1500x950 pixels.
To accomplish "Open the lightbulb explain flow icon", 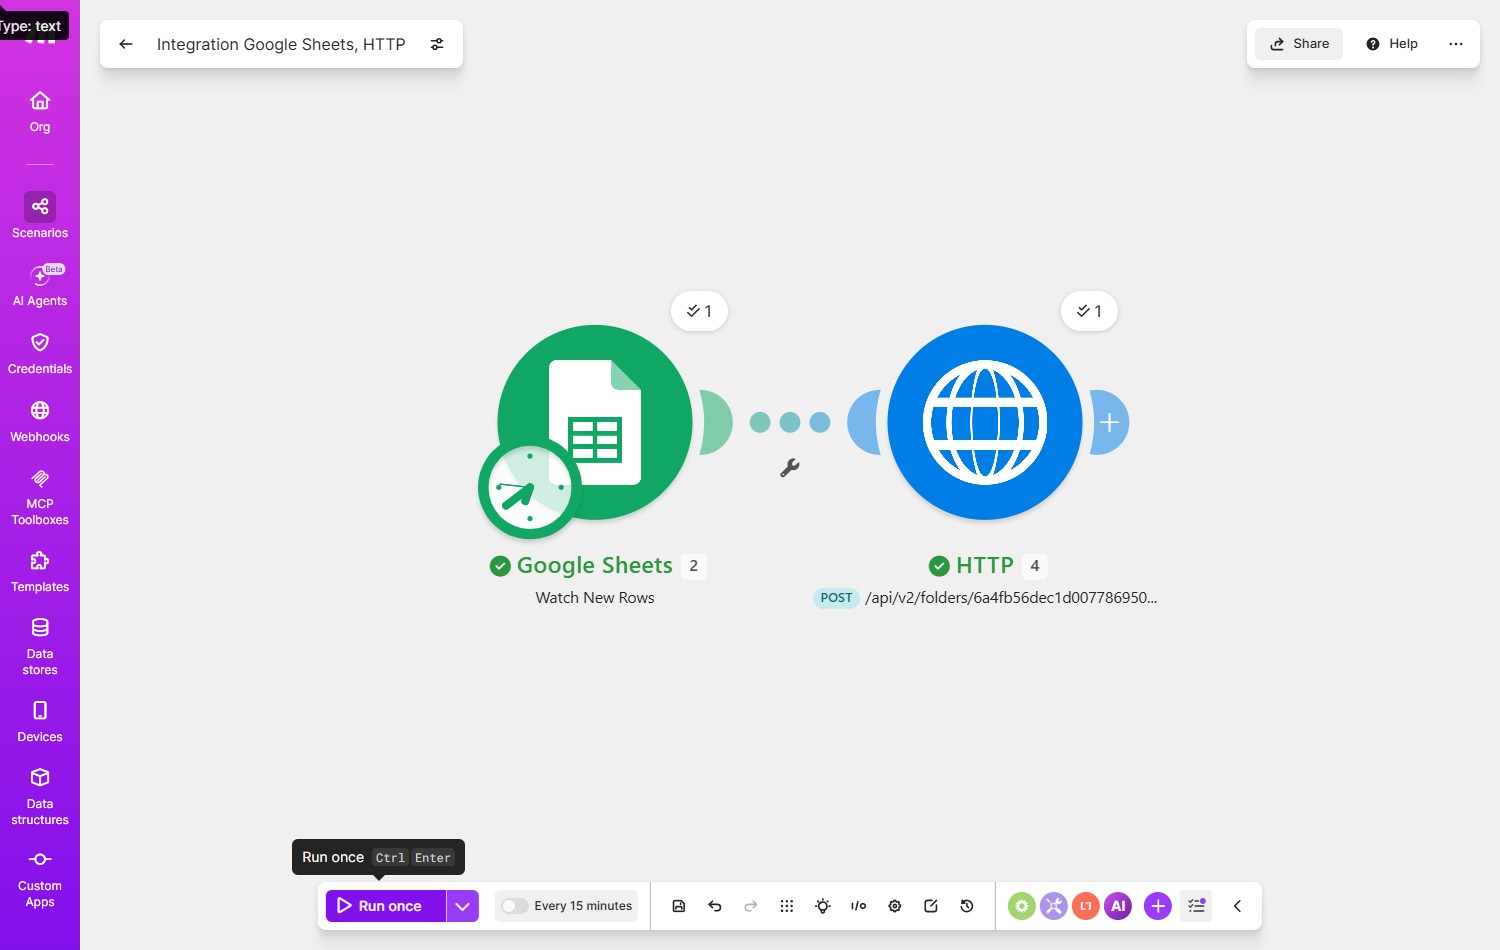I will (x=823, y=906).
